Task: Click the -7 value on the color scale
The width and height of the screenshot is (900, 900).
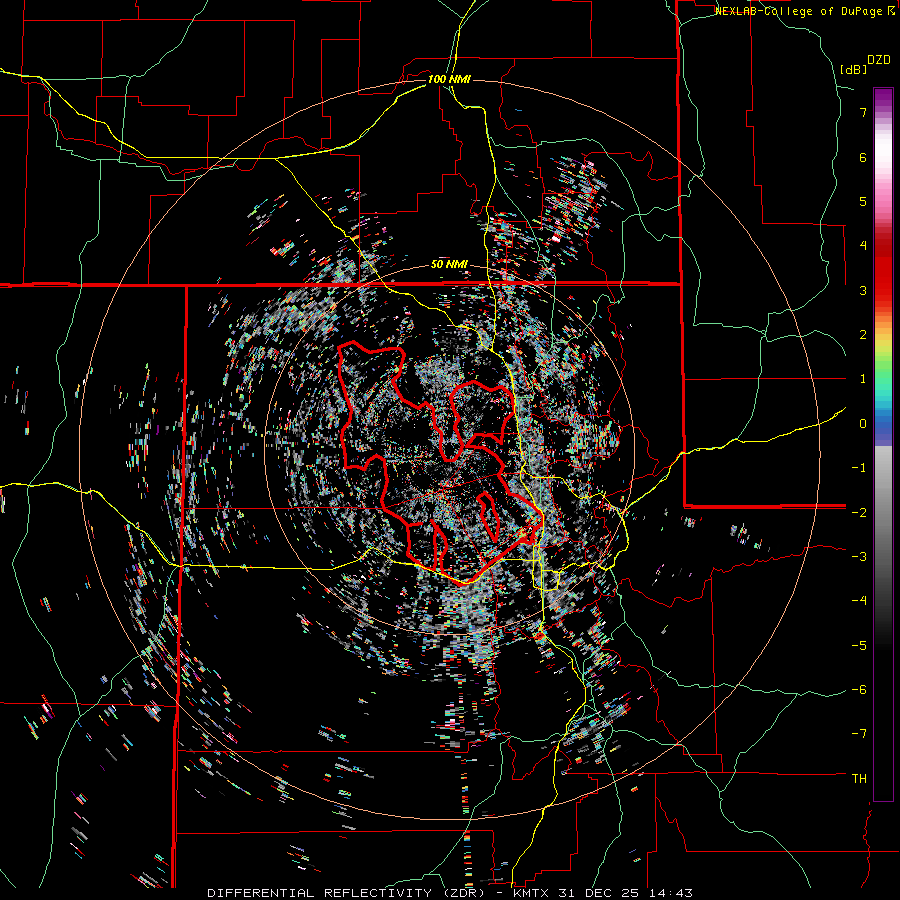Action: (x=859, y=734)
